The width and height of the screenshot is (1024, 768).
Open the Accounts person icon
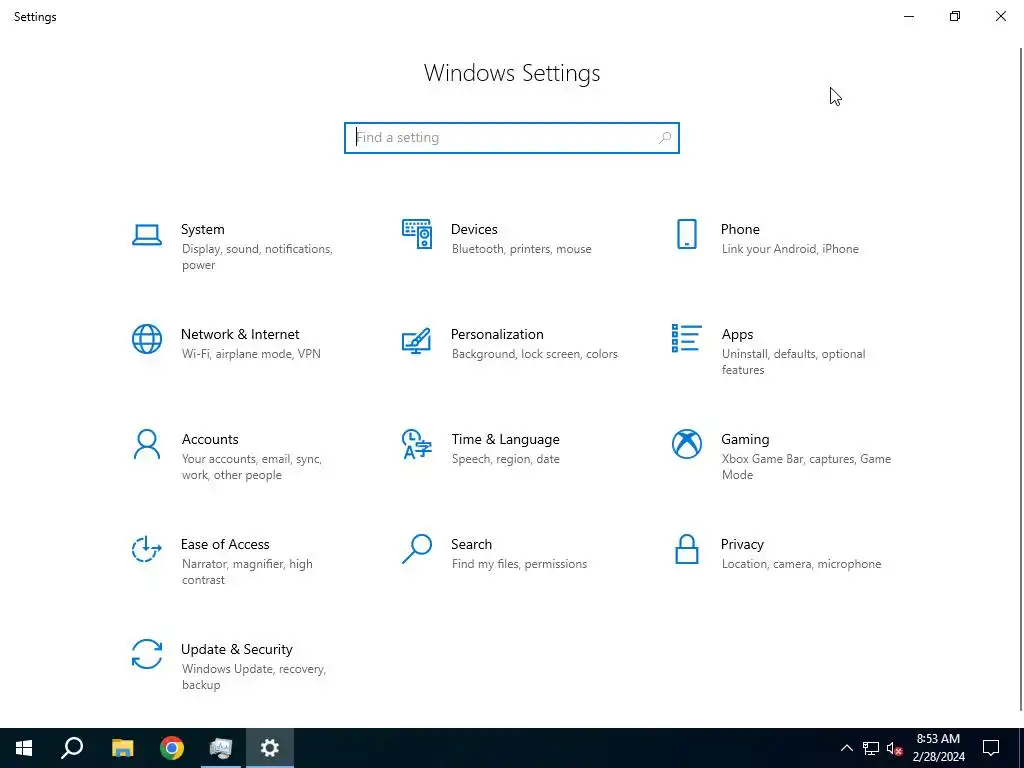point(147,444)
